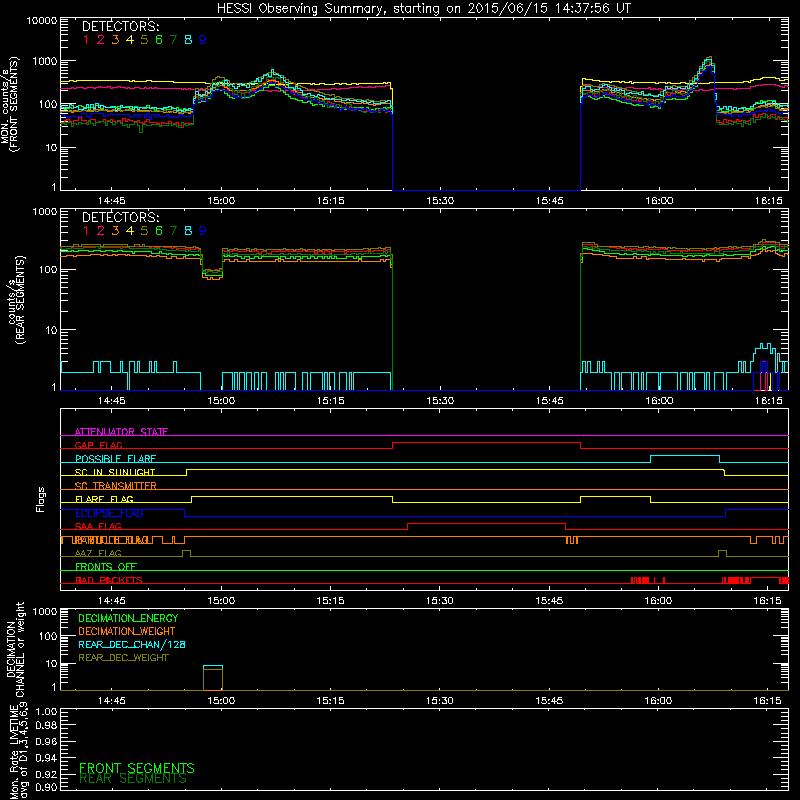Click the 0.90 tick on livetime axis
Screen dimensions: 800x800
46,787
